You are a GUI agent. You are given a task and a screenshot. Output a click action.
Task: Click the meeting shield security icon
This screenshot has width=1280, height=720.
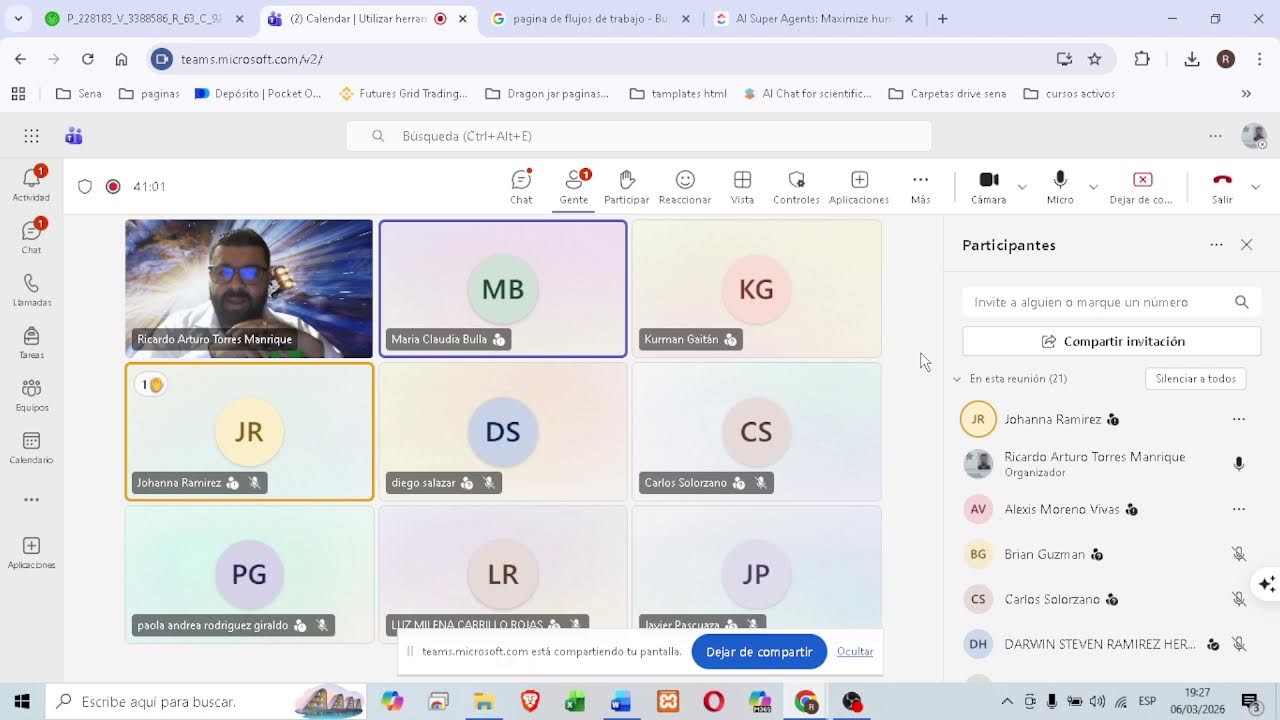click(x=85, y=186)
